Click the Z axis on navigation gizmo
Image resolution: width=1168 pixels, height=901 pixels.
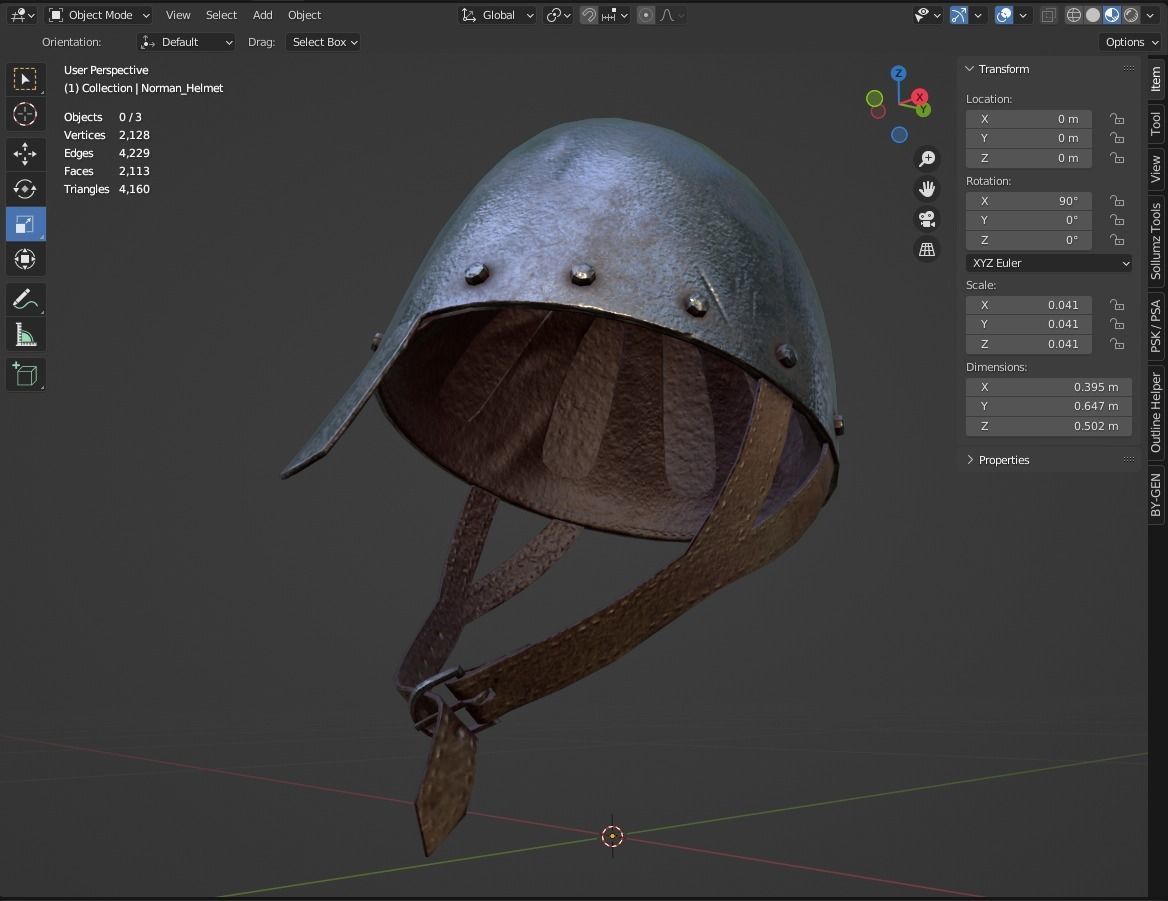click(x=898, y=73)
